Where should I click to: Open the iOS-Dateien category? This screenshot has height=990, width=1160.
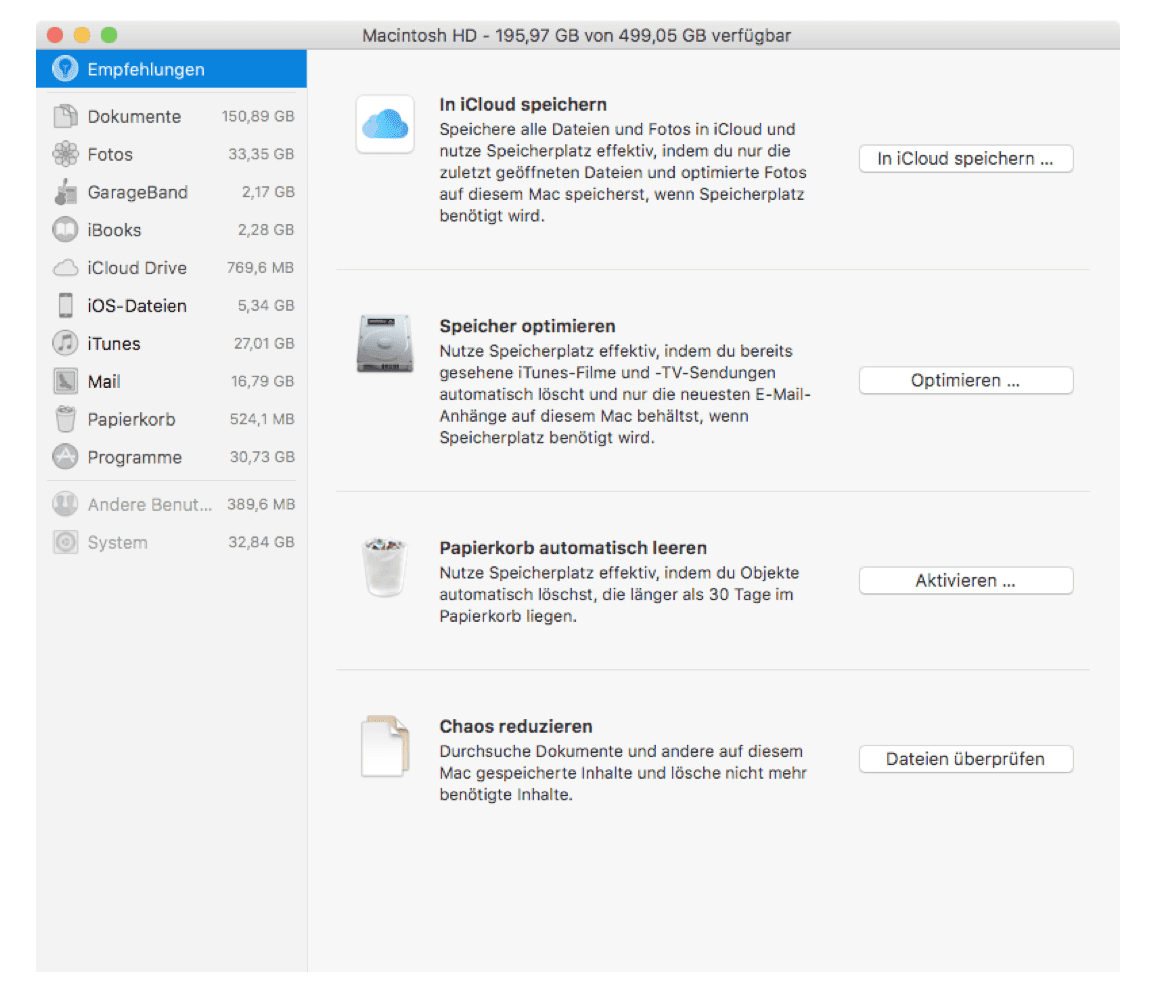tap(171, 305)
